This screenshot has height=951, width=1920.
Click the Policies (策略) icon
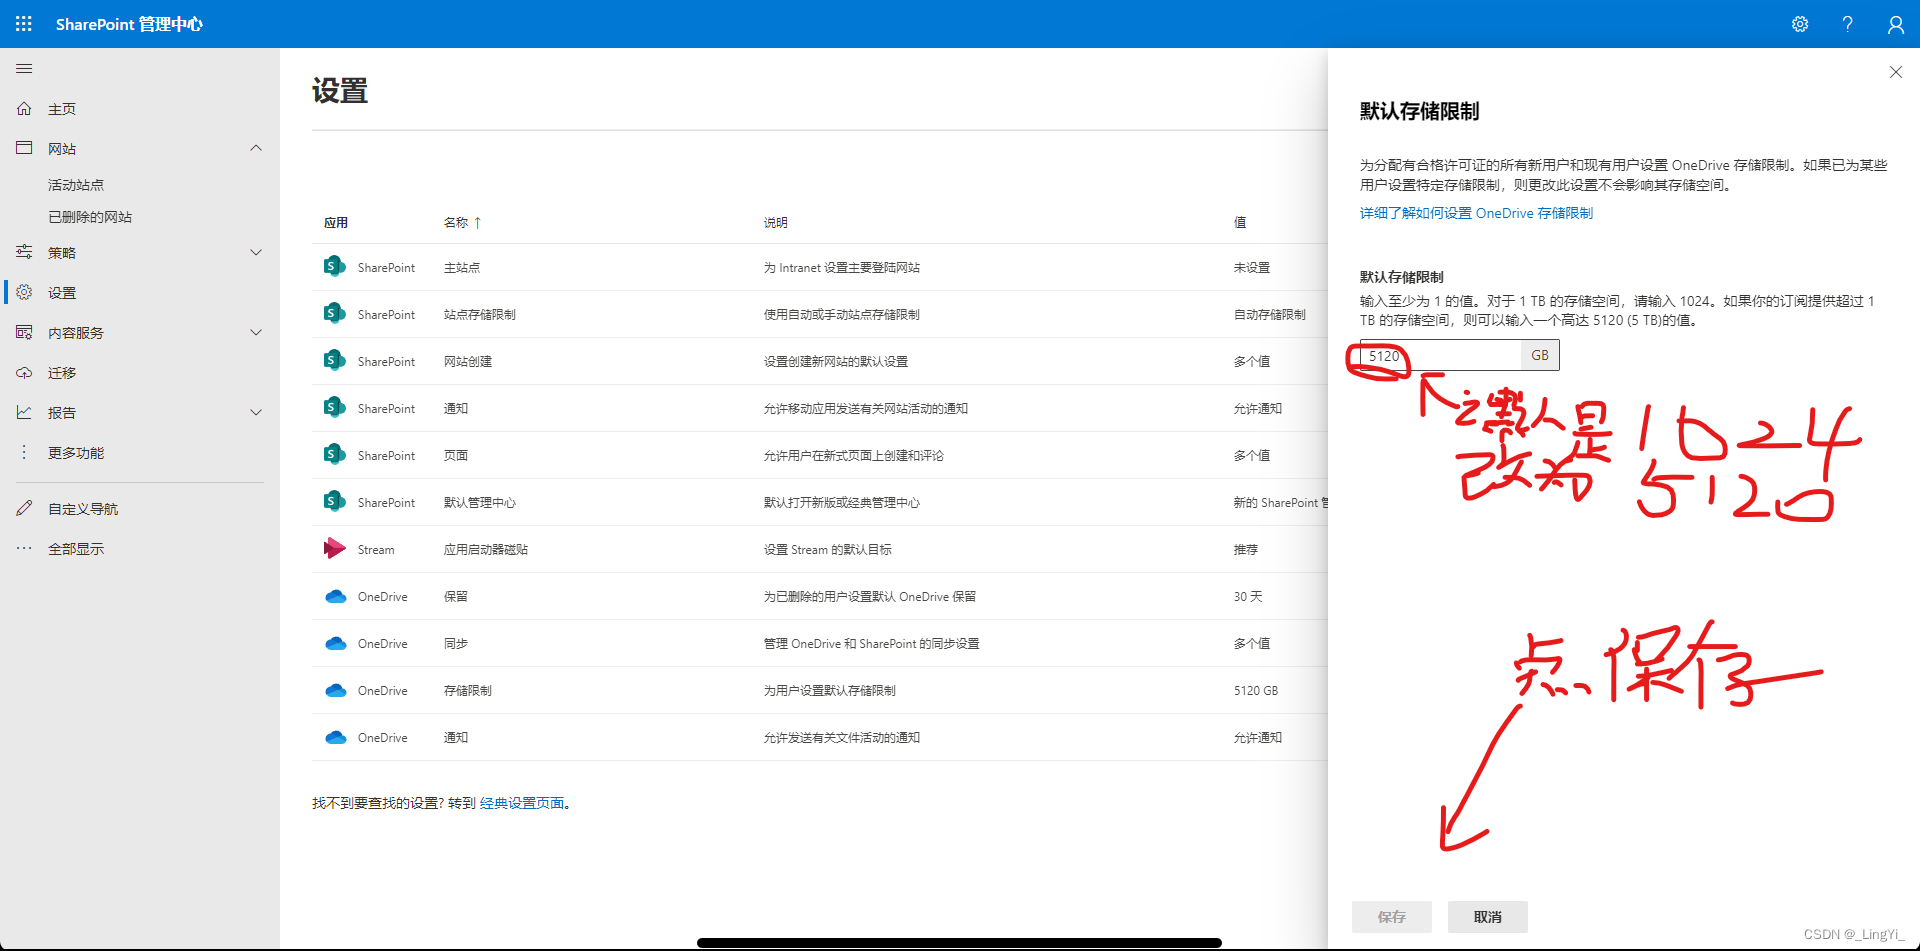pyautogui.click(x=24, y=252)
